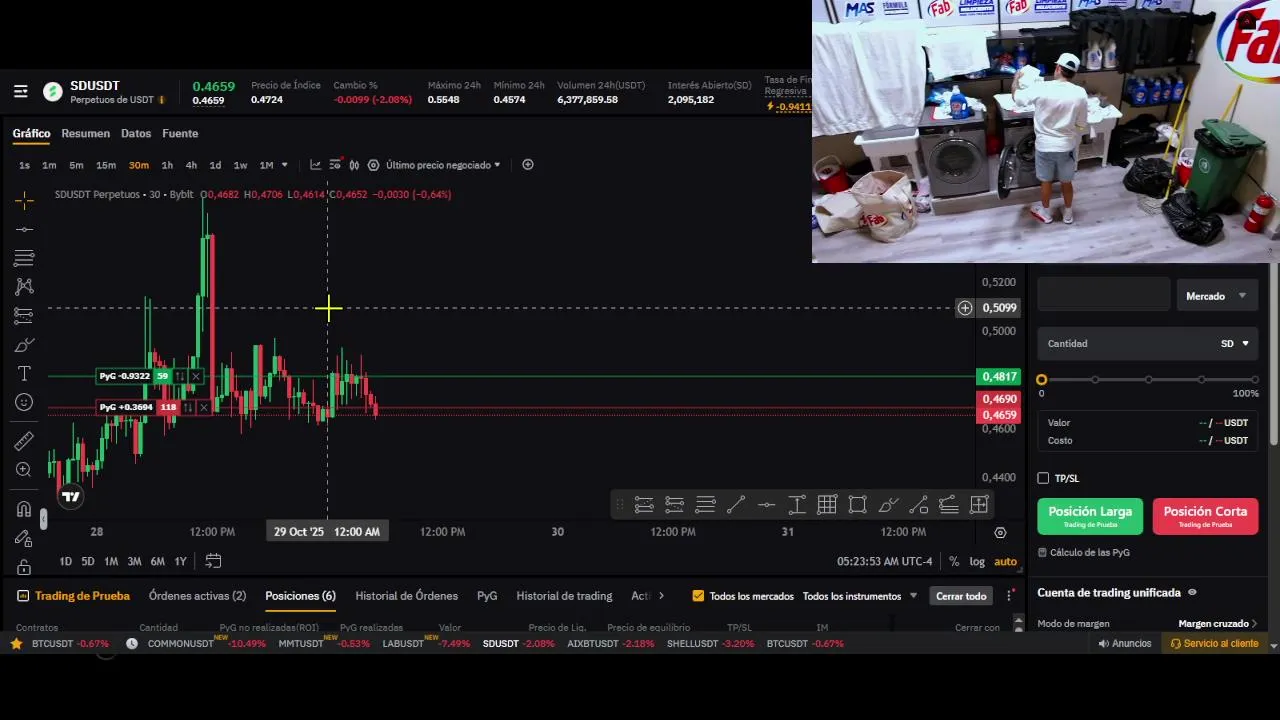
Task: Toggle log scale on chart
Action: pyautogui.click(x=977, y=561)
